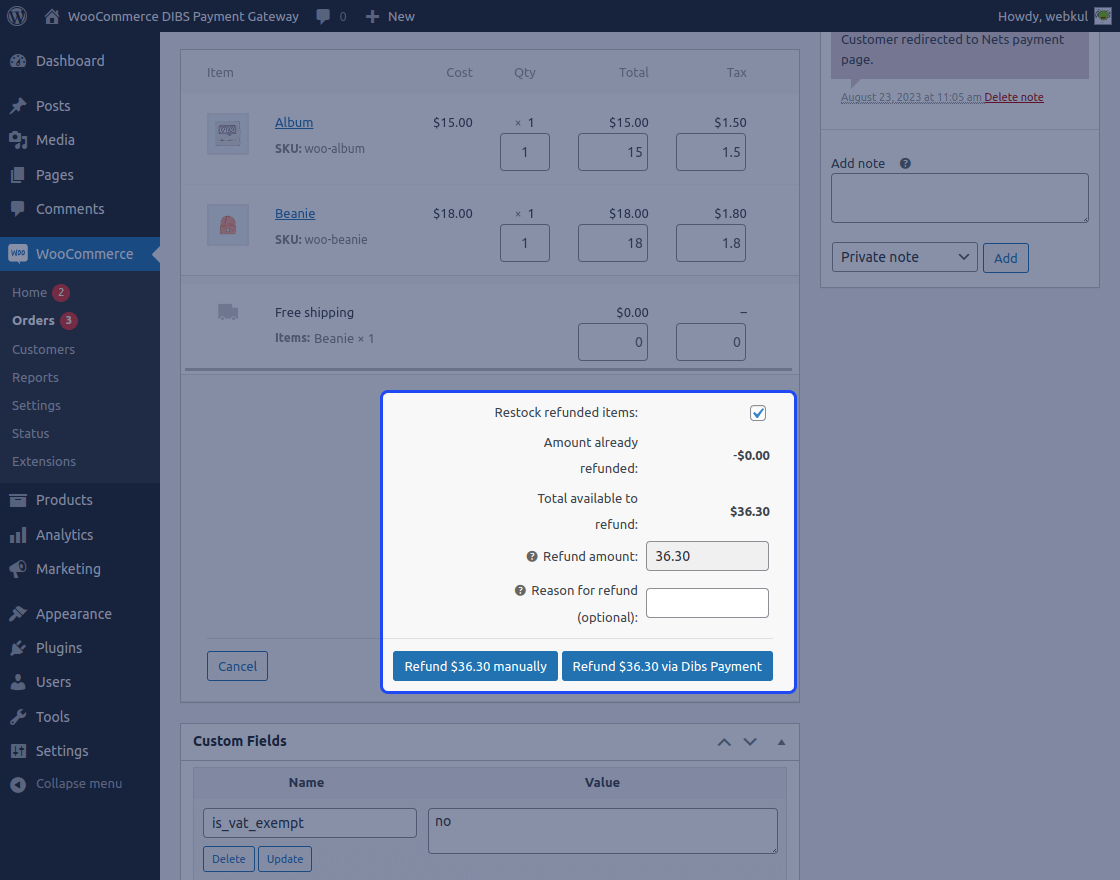Click the Dashboard gauge icon

tap(19, 61)
